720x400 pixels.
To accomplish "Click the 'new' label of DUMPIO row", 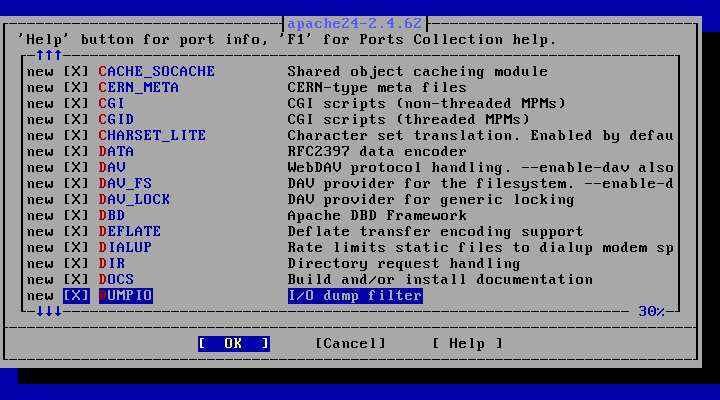I will (40, 296).
